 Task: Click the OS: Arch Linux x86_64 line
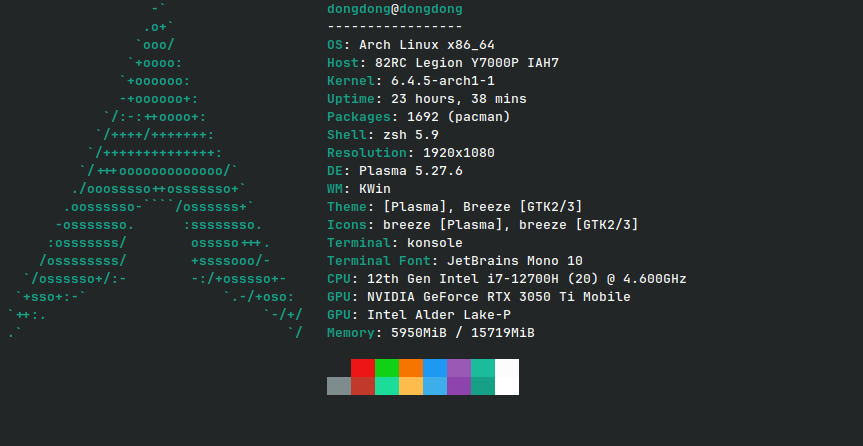pos(411,45)
